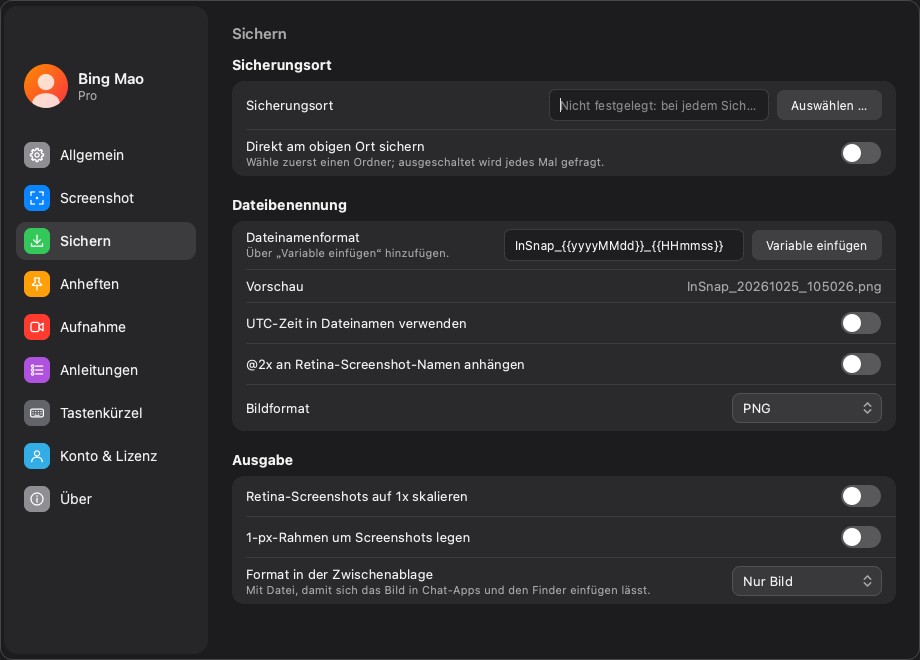The width and height of the screenshot is (920, 660).
Task: Click the Bing Mao user name
Action: tap(111, 79)
